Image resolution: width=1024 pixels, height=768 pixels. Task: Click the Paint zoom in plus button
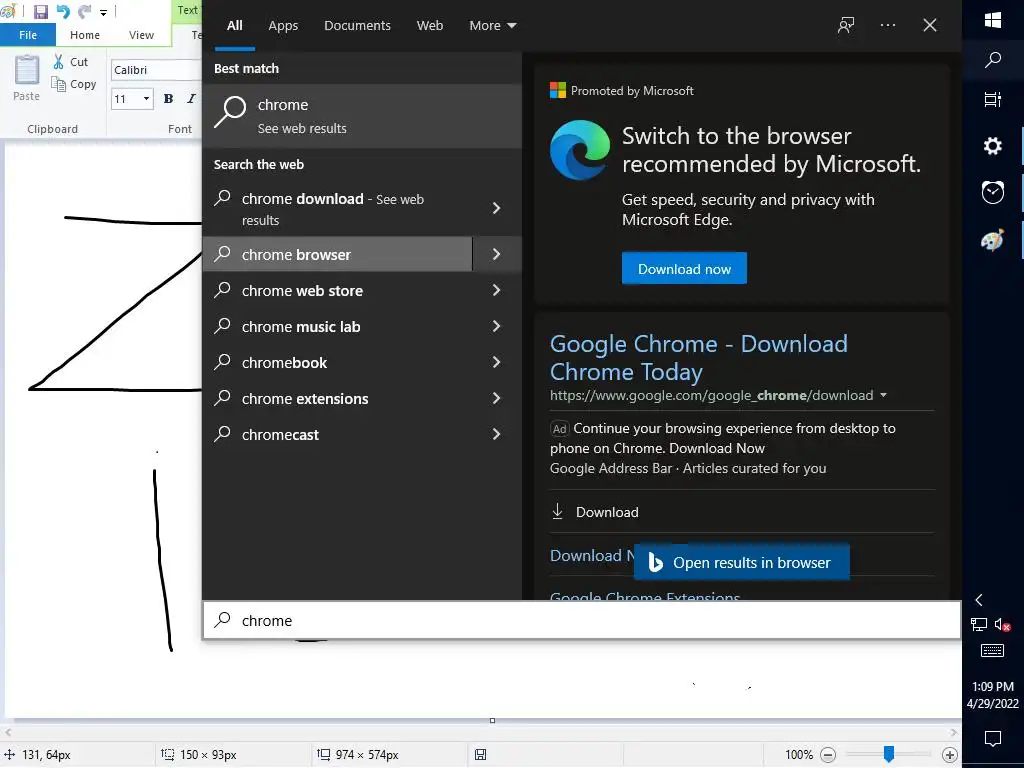pos(950,755)
